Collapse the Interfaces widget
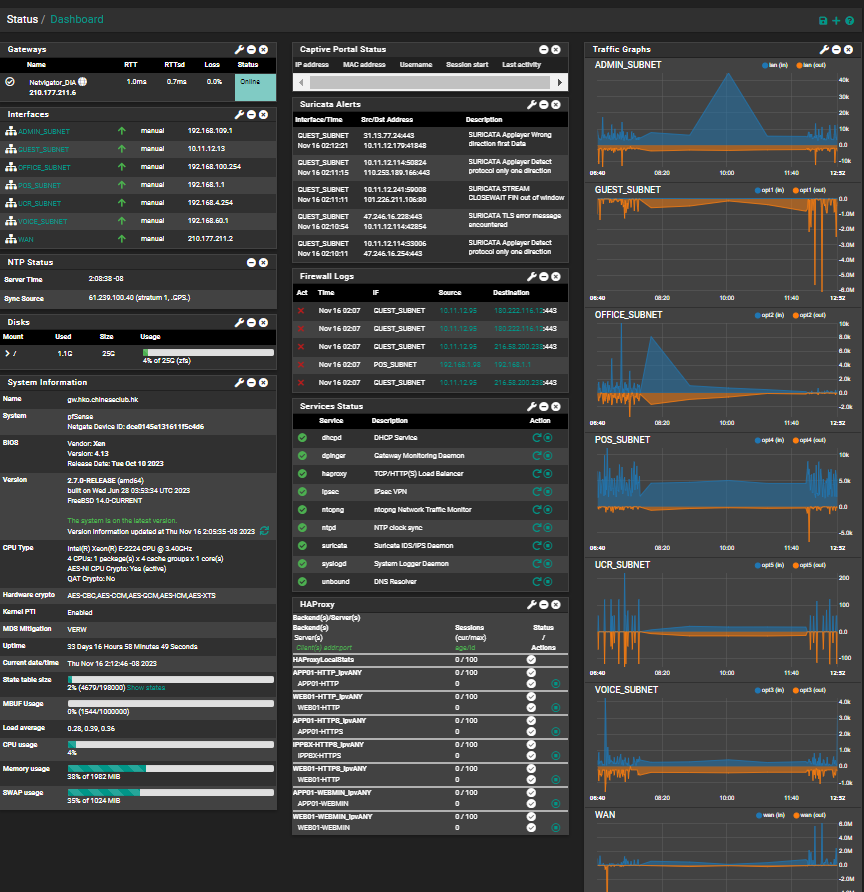864x892 pixels. click(x=251, y=114)
